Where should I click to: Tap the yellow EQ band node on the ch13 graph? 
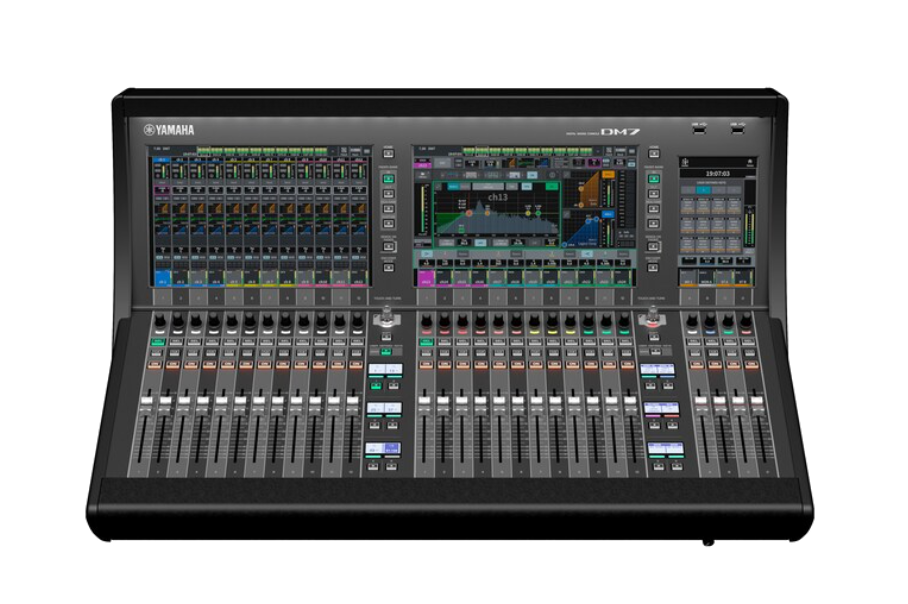pos(528,213)
